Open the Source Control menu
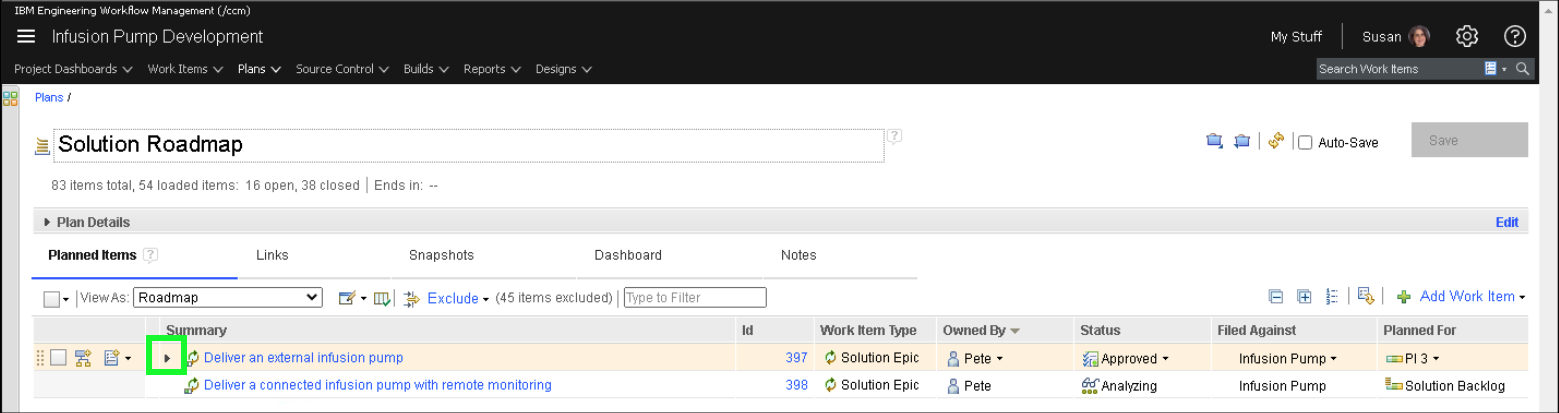Image resolution: width=1559 pixels, height=413 pixels. point(341,69)
